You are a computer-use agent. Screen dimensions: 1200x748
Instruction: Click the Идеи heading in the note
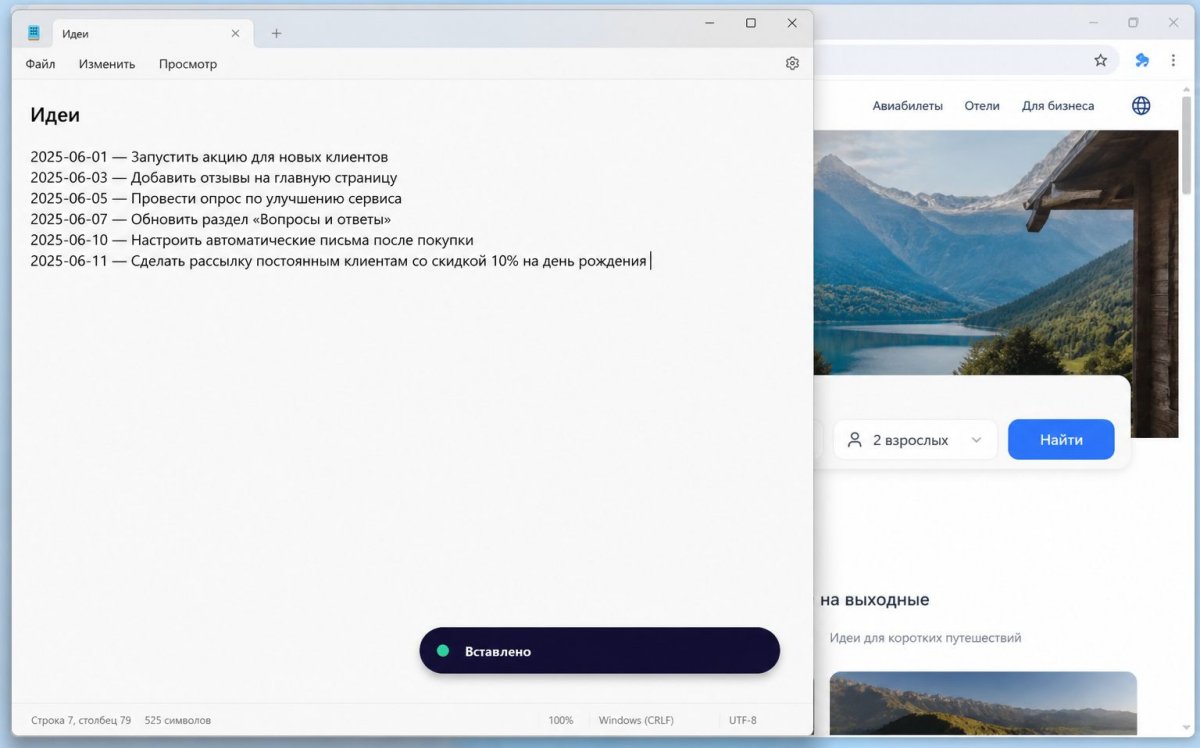point(55,115)
